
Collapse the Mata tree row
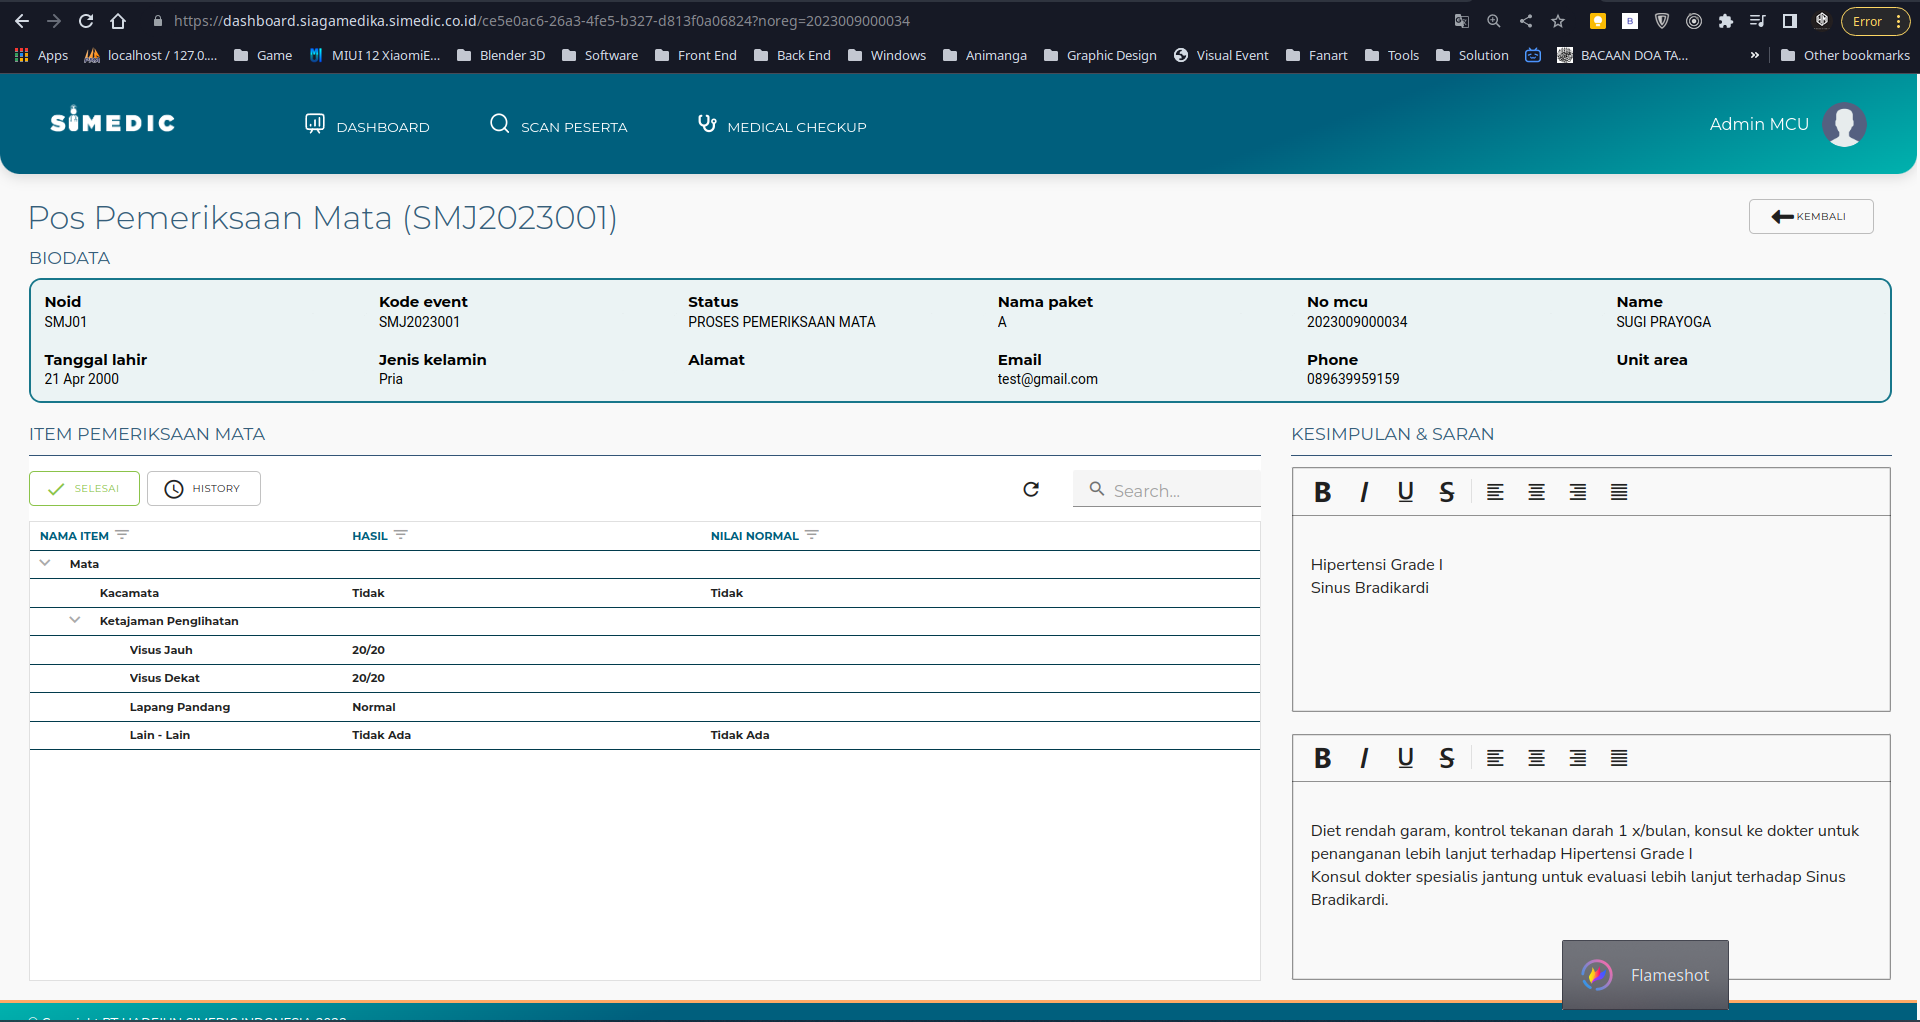[x=45, y=563]
